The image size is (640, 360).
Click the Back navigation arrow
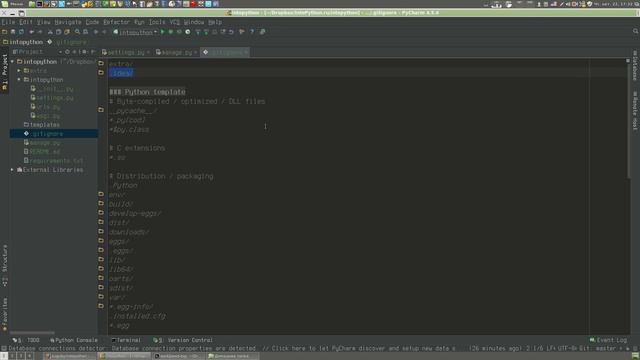(x=96, y=32)
